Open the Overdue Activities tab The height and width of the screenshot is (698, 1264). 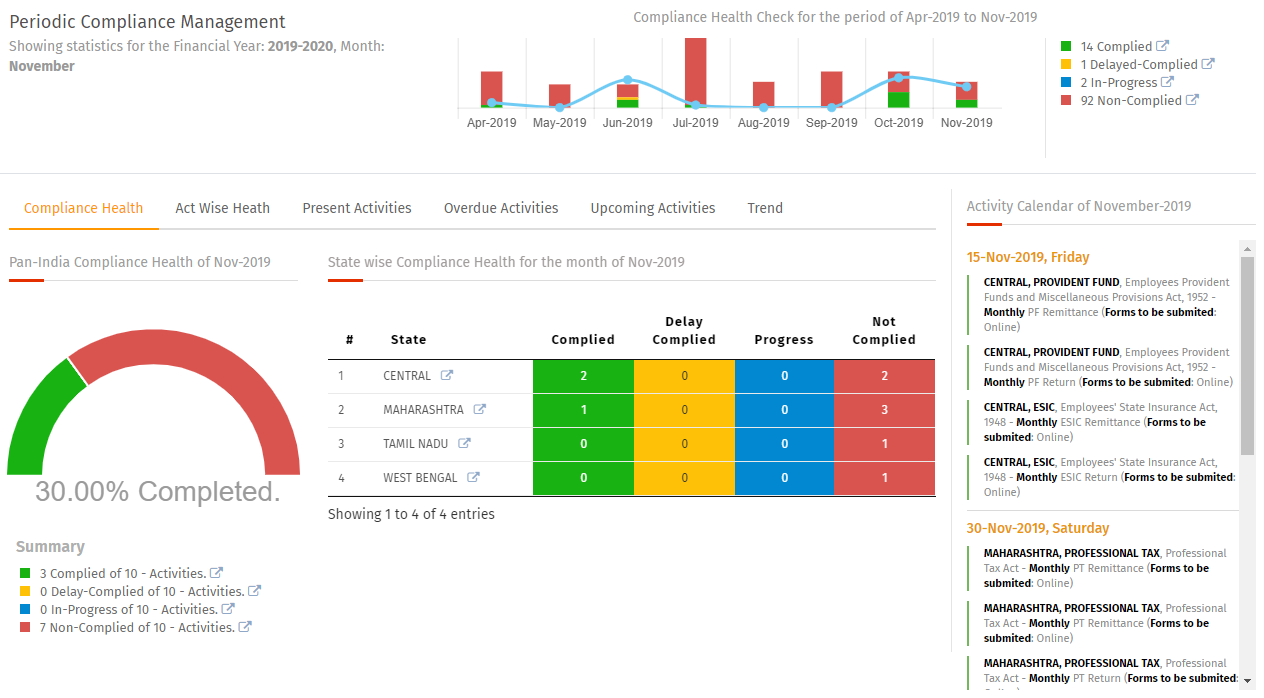[500, 208]
